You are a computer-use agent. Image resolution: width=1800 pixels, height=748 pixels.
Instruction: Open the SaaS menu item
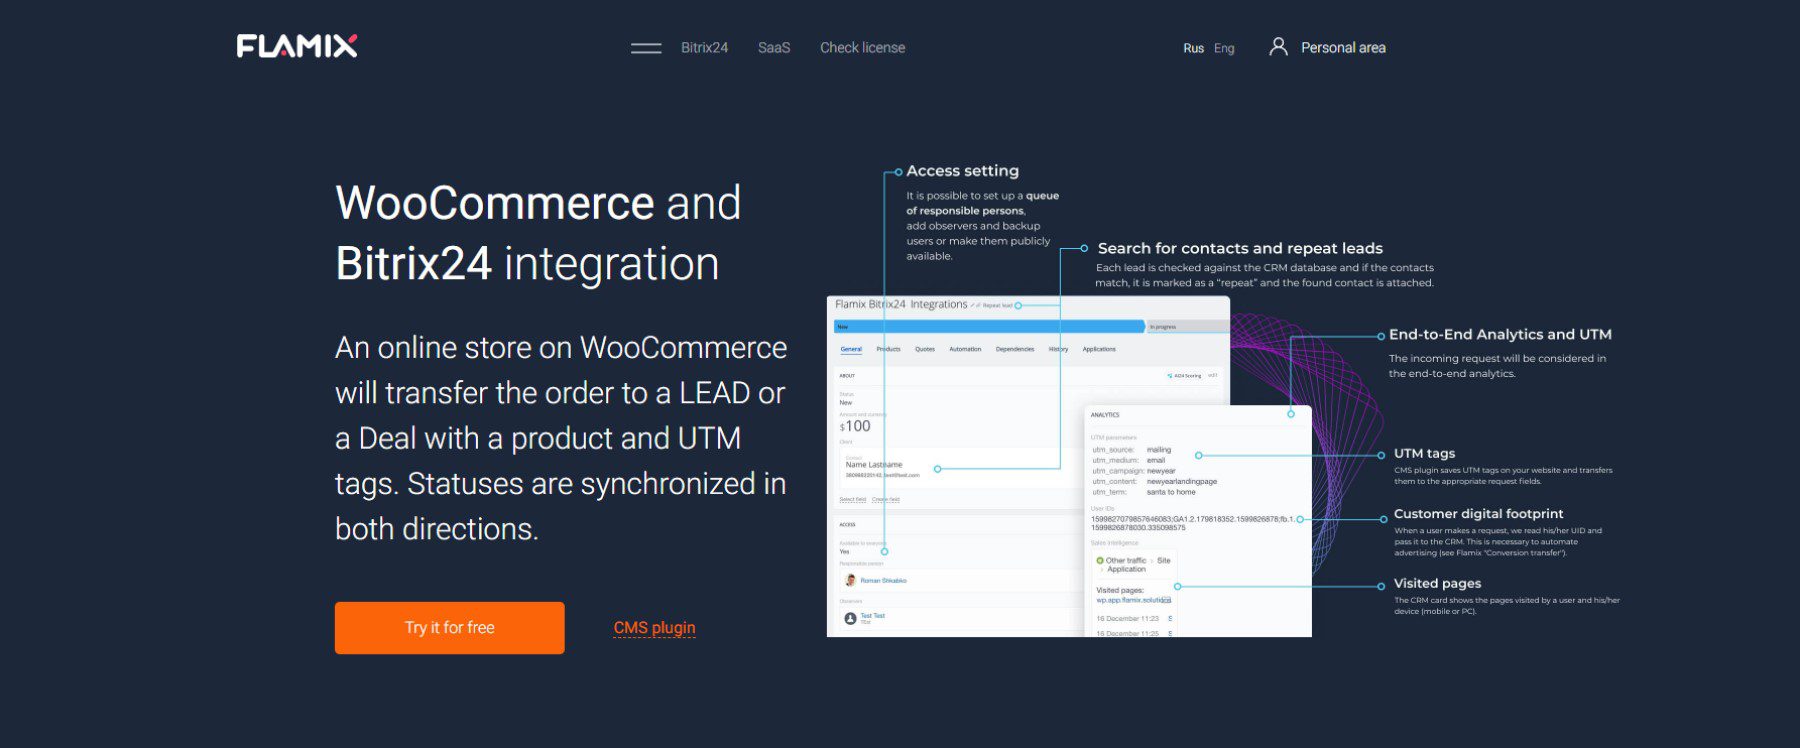pos(774,48)
